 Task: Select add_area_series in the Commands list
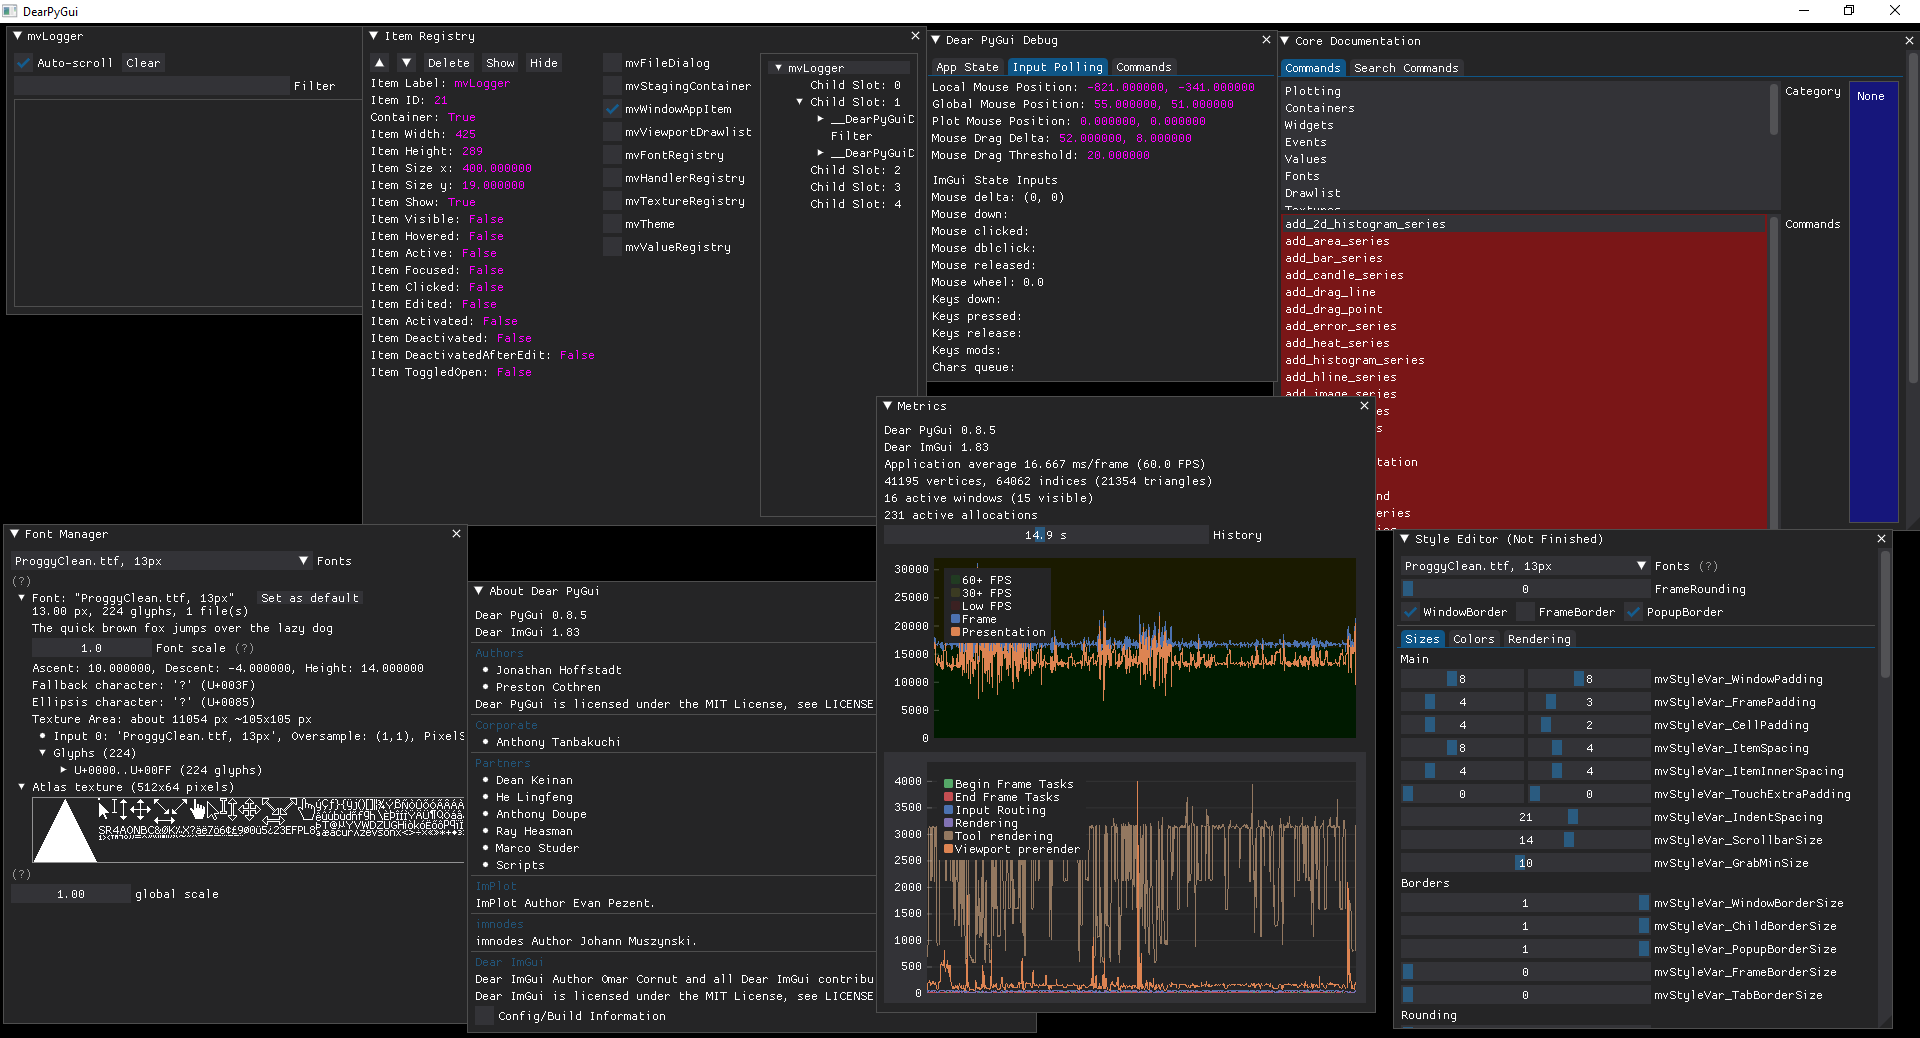coord(1524,241)
